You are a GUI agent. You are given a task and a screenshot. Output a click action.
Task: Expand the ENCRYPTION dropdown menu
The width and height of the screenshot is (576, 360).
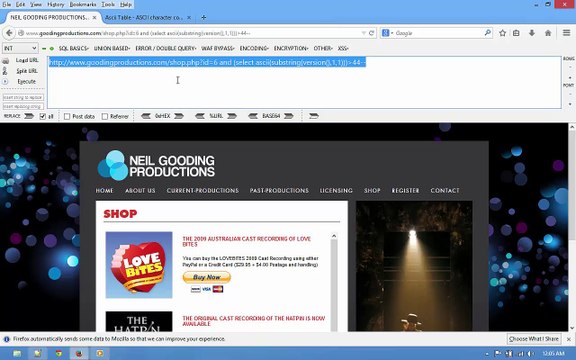coord(291,48)
